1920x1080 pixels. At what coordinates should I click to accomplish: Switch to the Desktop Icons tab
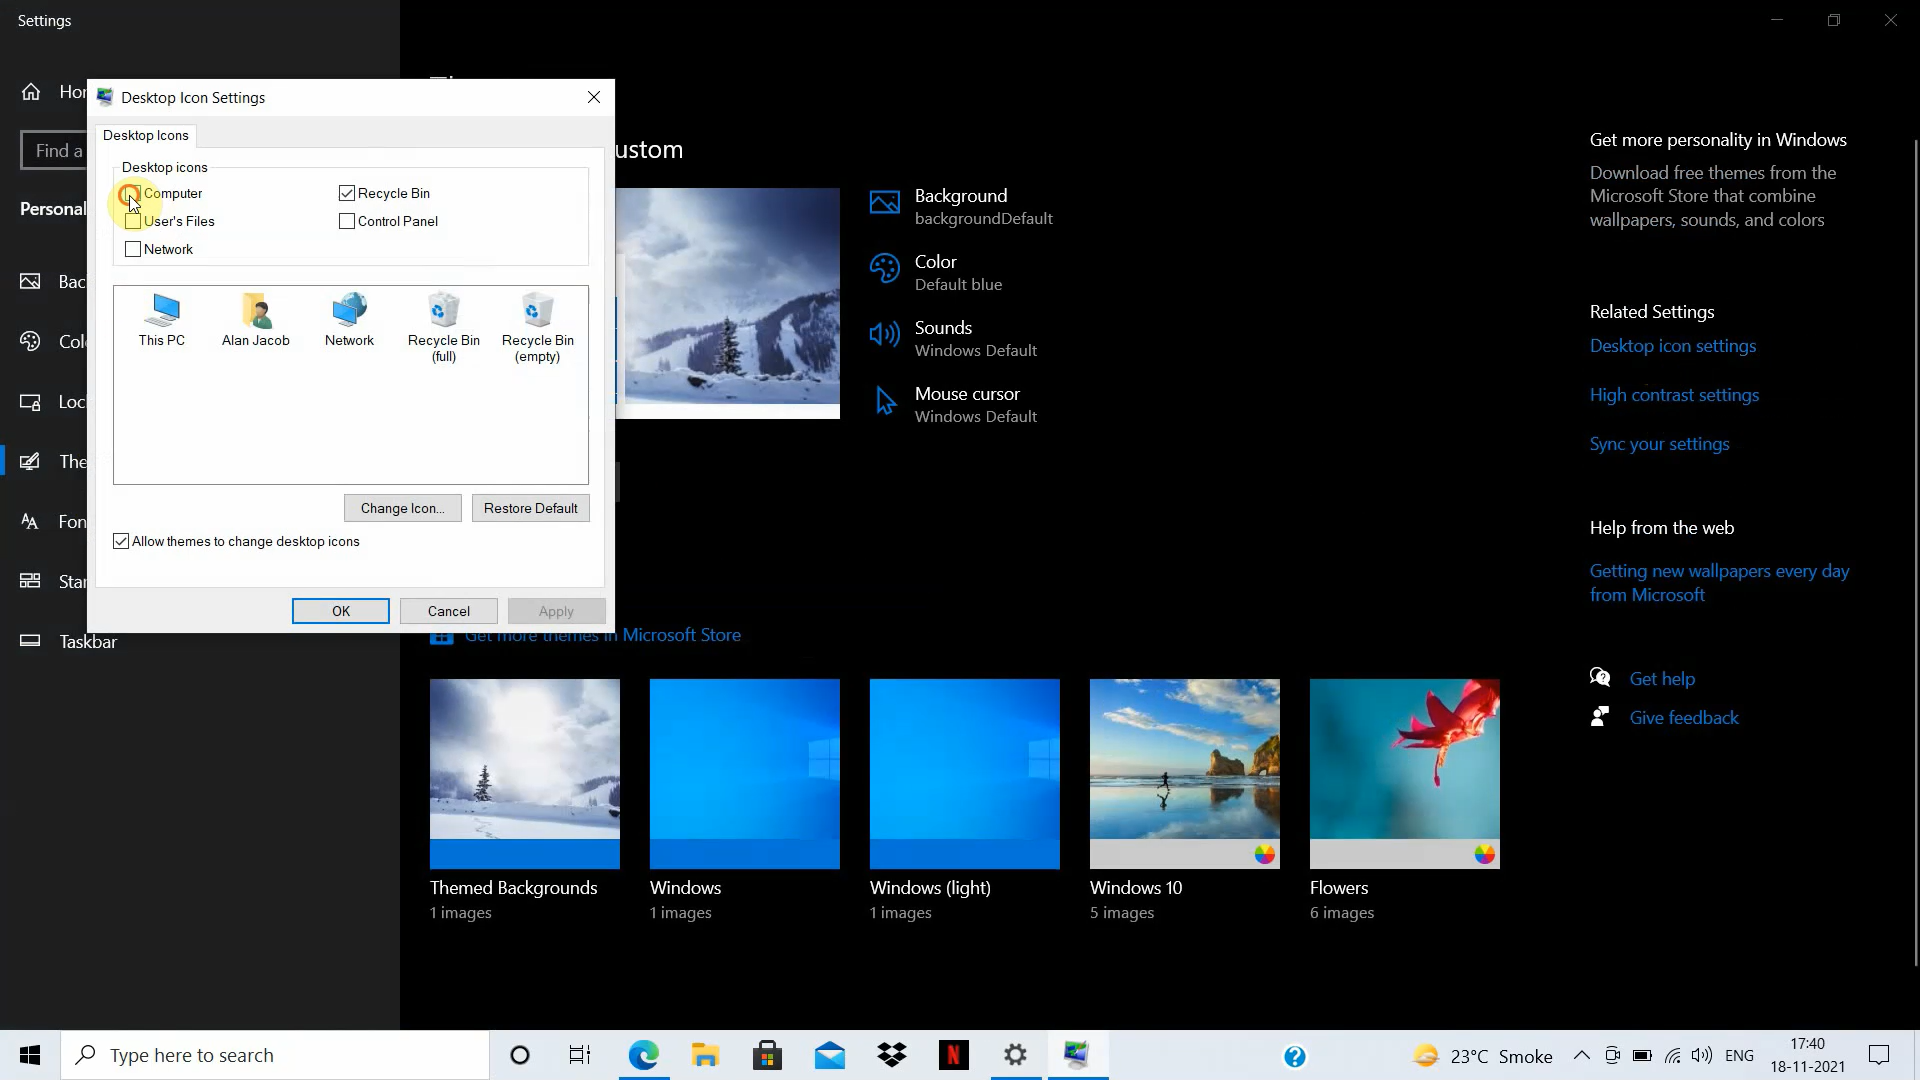146,135
